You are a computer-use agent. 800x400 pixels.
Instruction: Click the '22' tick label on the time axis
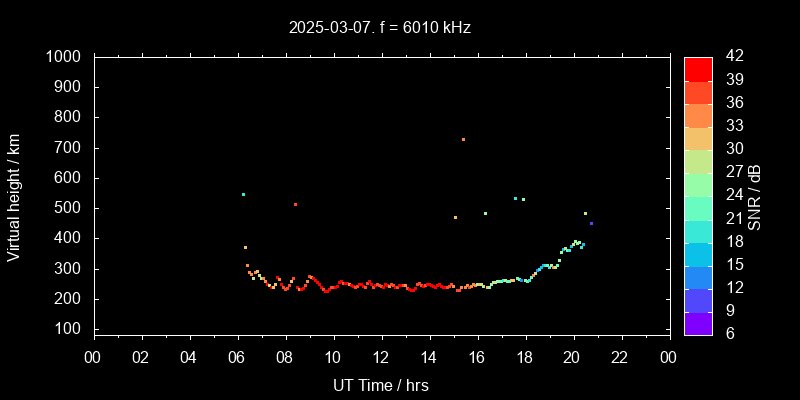pyautogui.click(x=620, y=357)
